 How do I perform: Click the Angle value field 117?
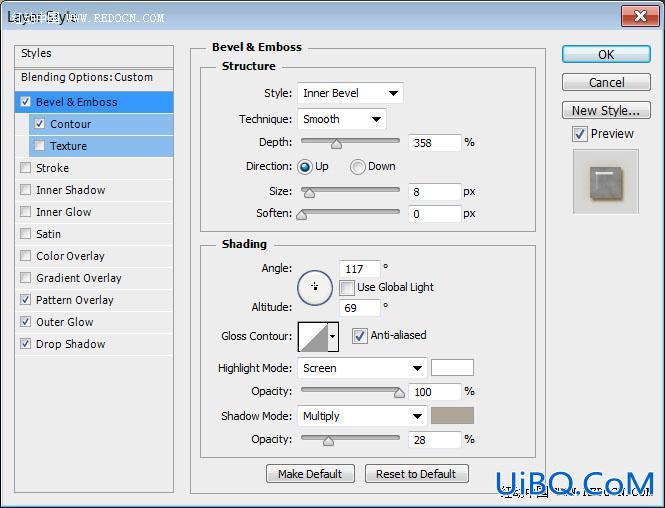coord(360,269)
